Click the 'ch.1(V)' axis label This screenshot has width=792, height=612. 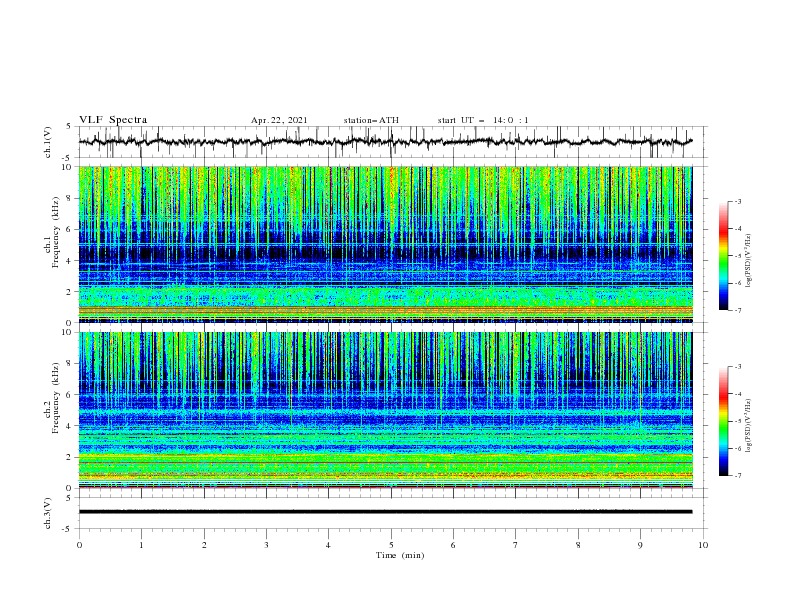pyautogui.click(x=47, y=142)
